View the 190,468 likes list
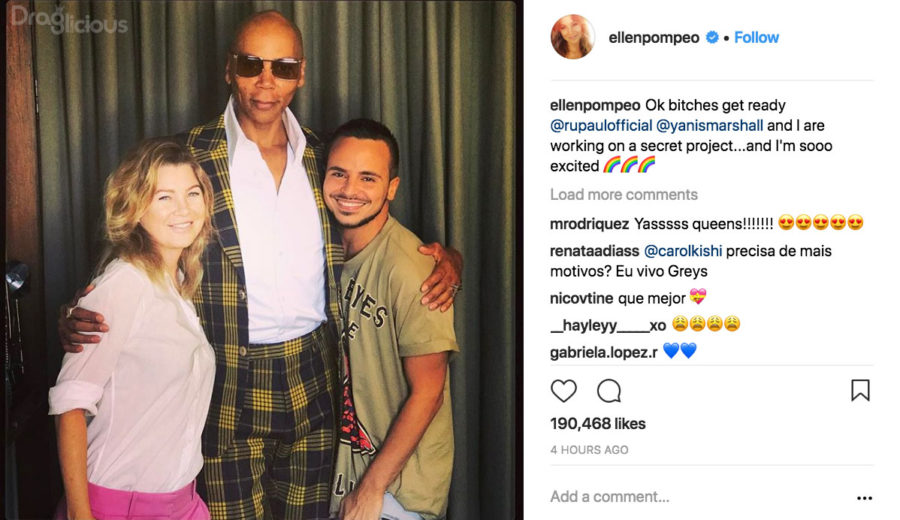Viewport: 900px width, 520px height. click(598, 424)
